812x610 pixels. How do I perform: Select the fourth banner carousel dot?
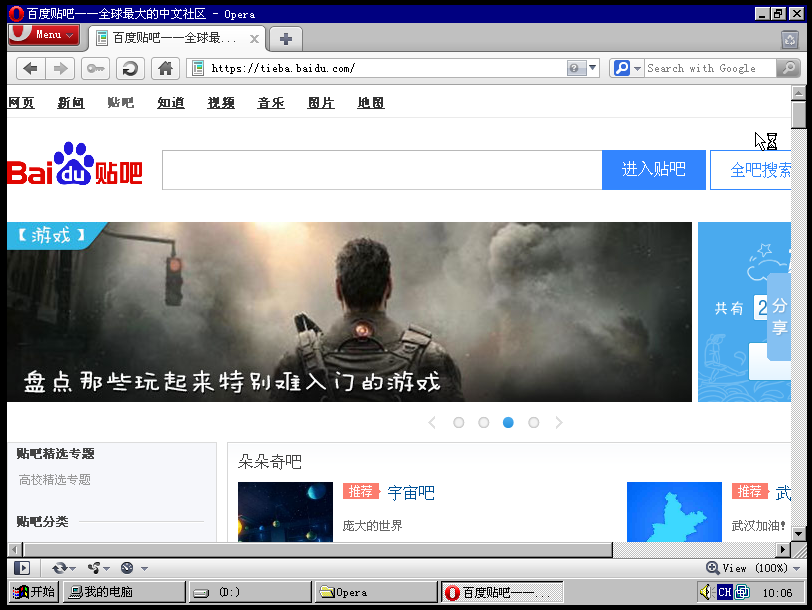[533, 423]
